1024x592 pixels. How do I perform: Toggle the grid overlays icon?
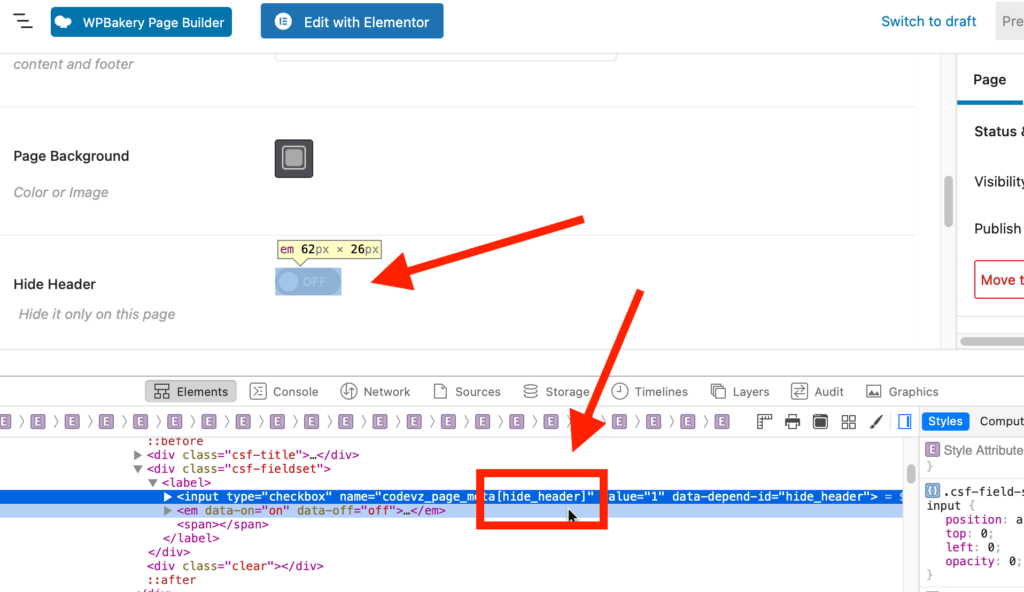848,421
